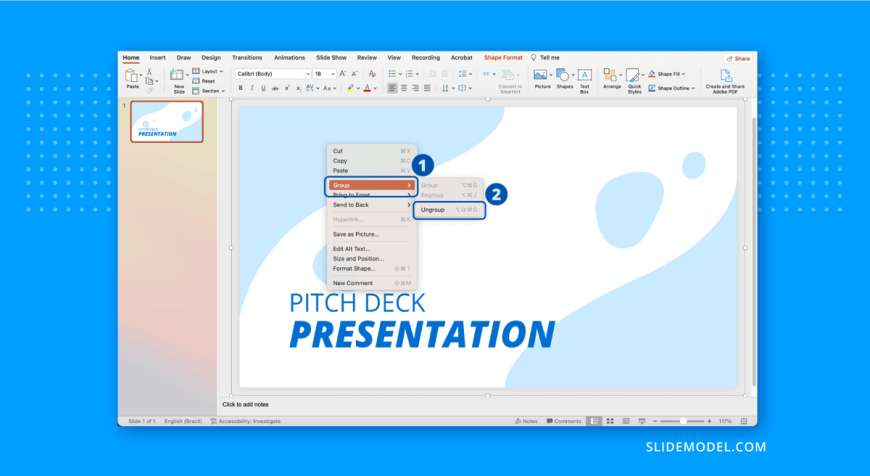Click the zoom in plus button
Viewport: 870px width, 476px height.
click(x=709, y=422)
